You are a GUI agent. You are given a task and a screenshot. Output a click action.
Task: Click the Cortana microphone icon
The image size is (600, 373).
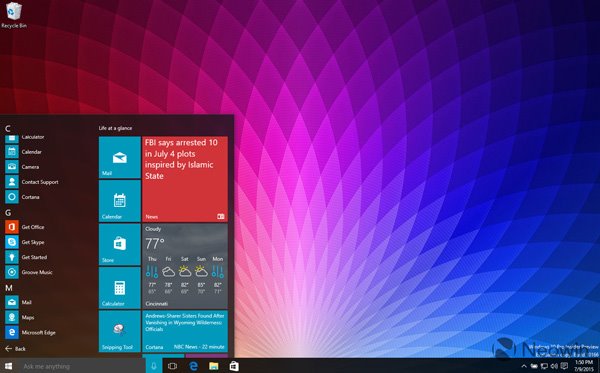pyautogui.click(x=154, y=366)
